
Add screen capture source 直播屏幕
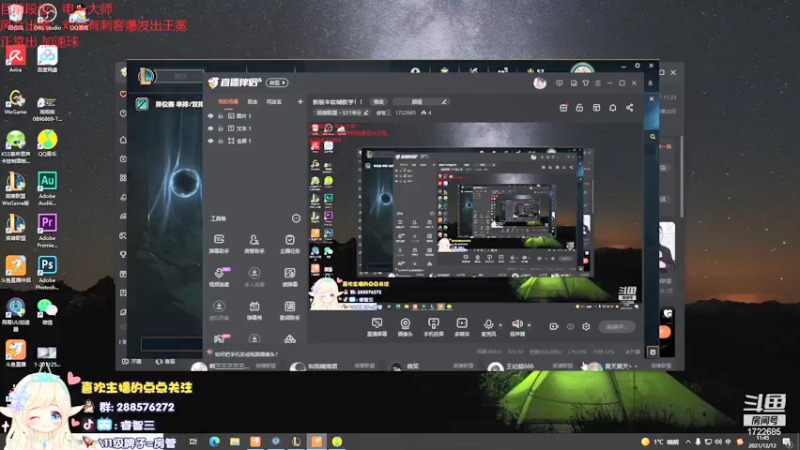(x=377, y=327)
